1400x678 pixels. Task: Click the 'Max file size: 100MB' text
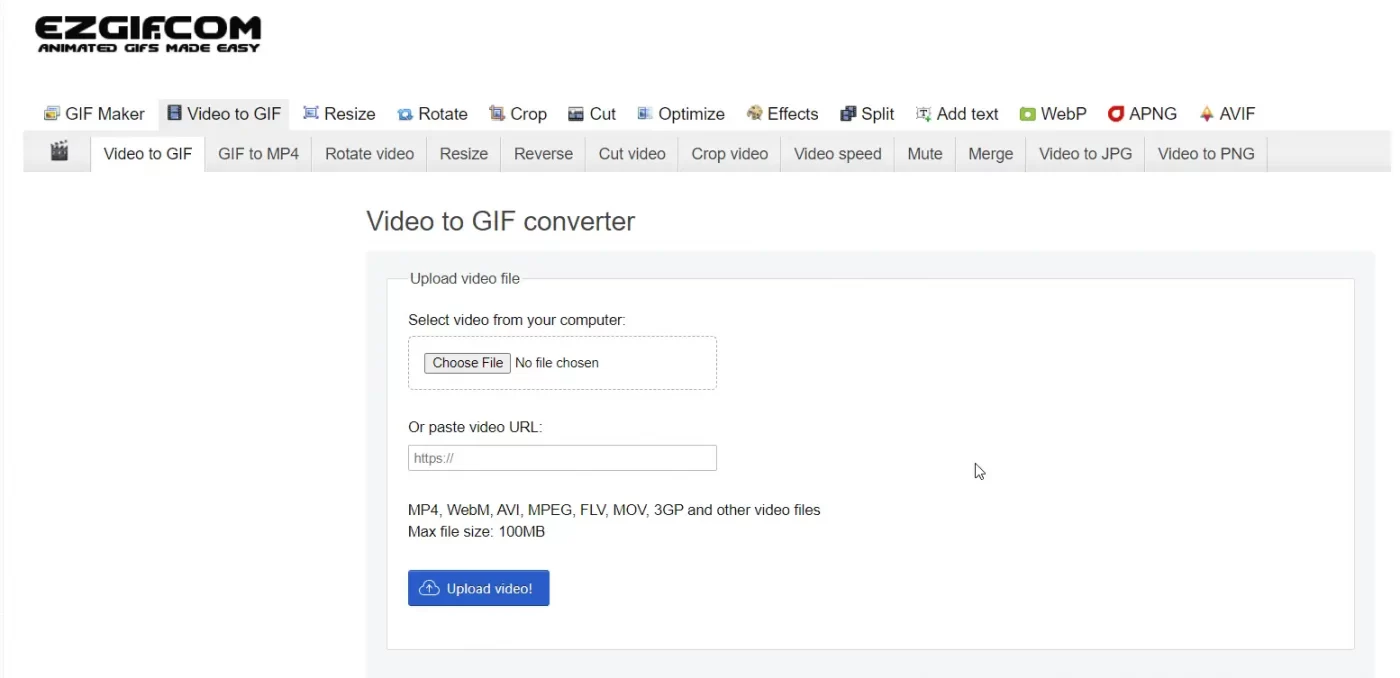click(476, 532)
